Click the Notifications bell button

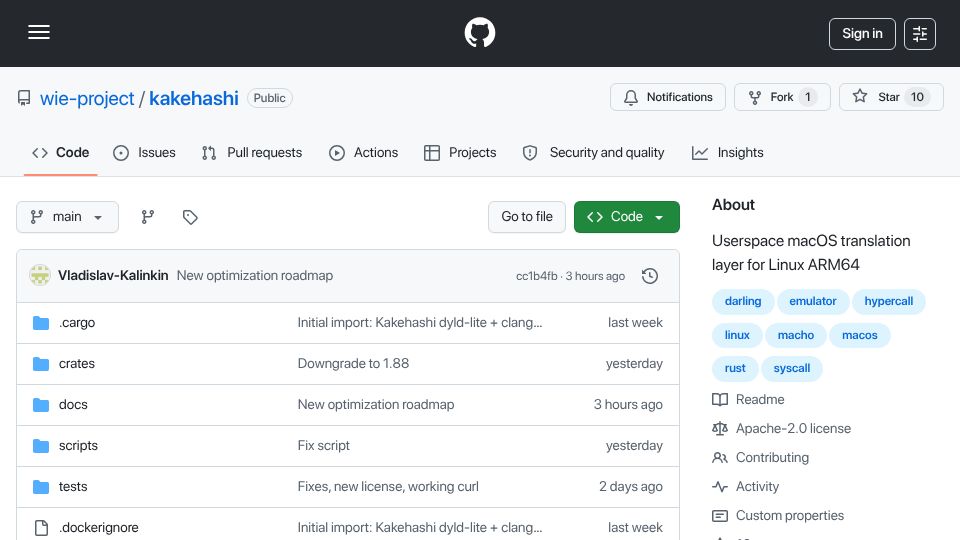(667, 97)
